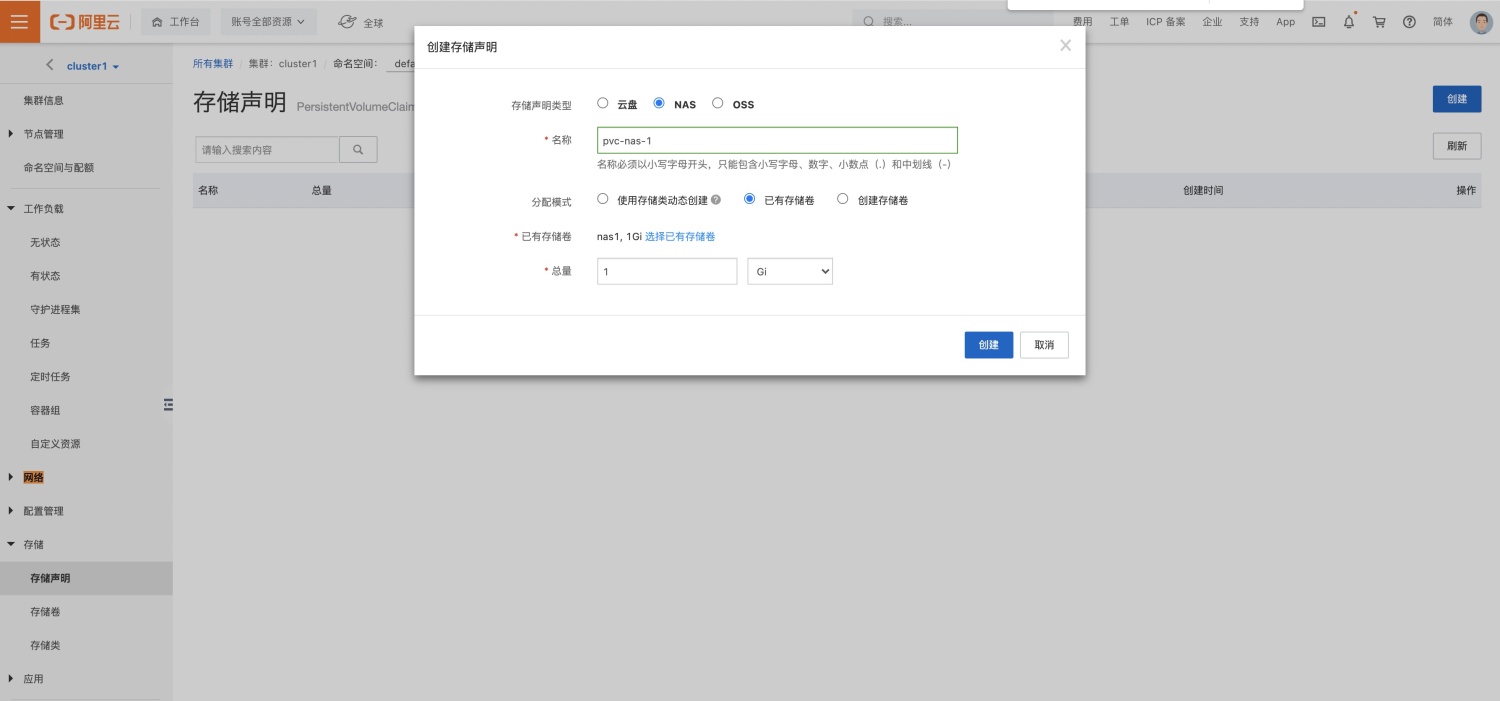This screenshot has height=701, width=1500.
Task: Go back with the left chevron beside cluster1
Action: coord(50,65)
